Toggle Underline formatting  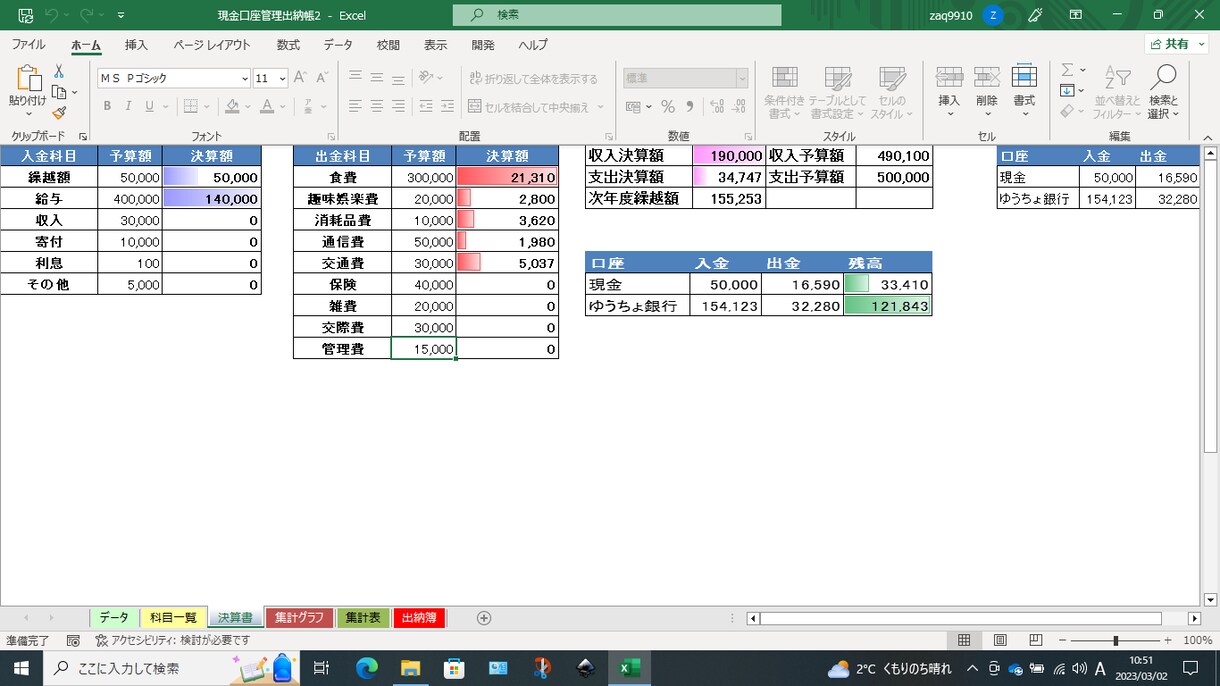[x=150, y=106]
